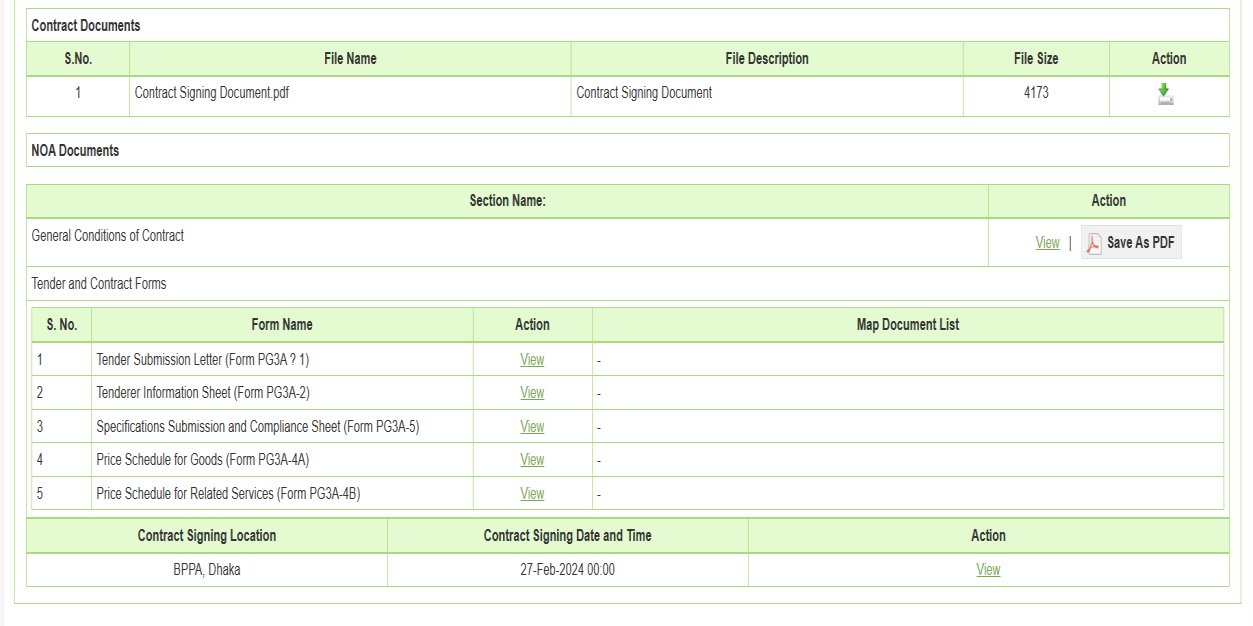
Task: Open View link for BPPA, Dhaka signing
Action: coord(988,570)
